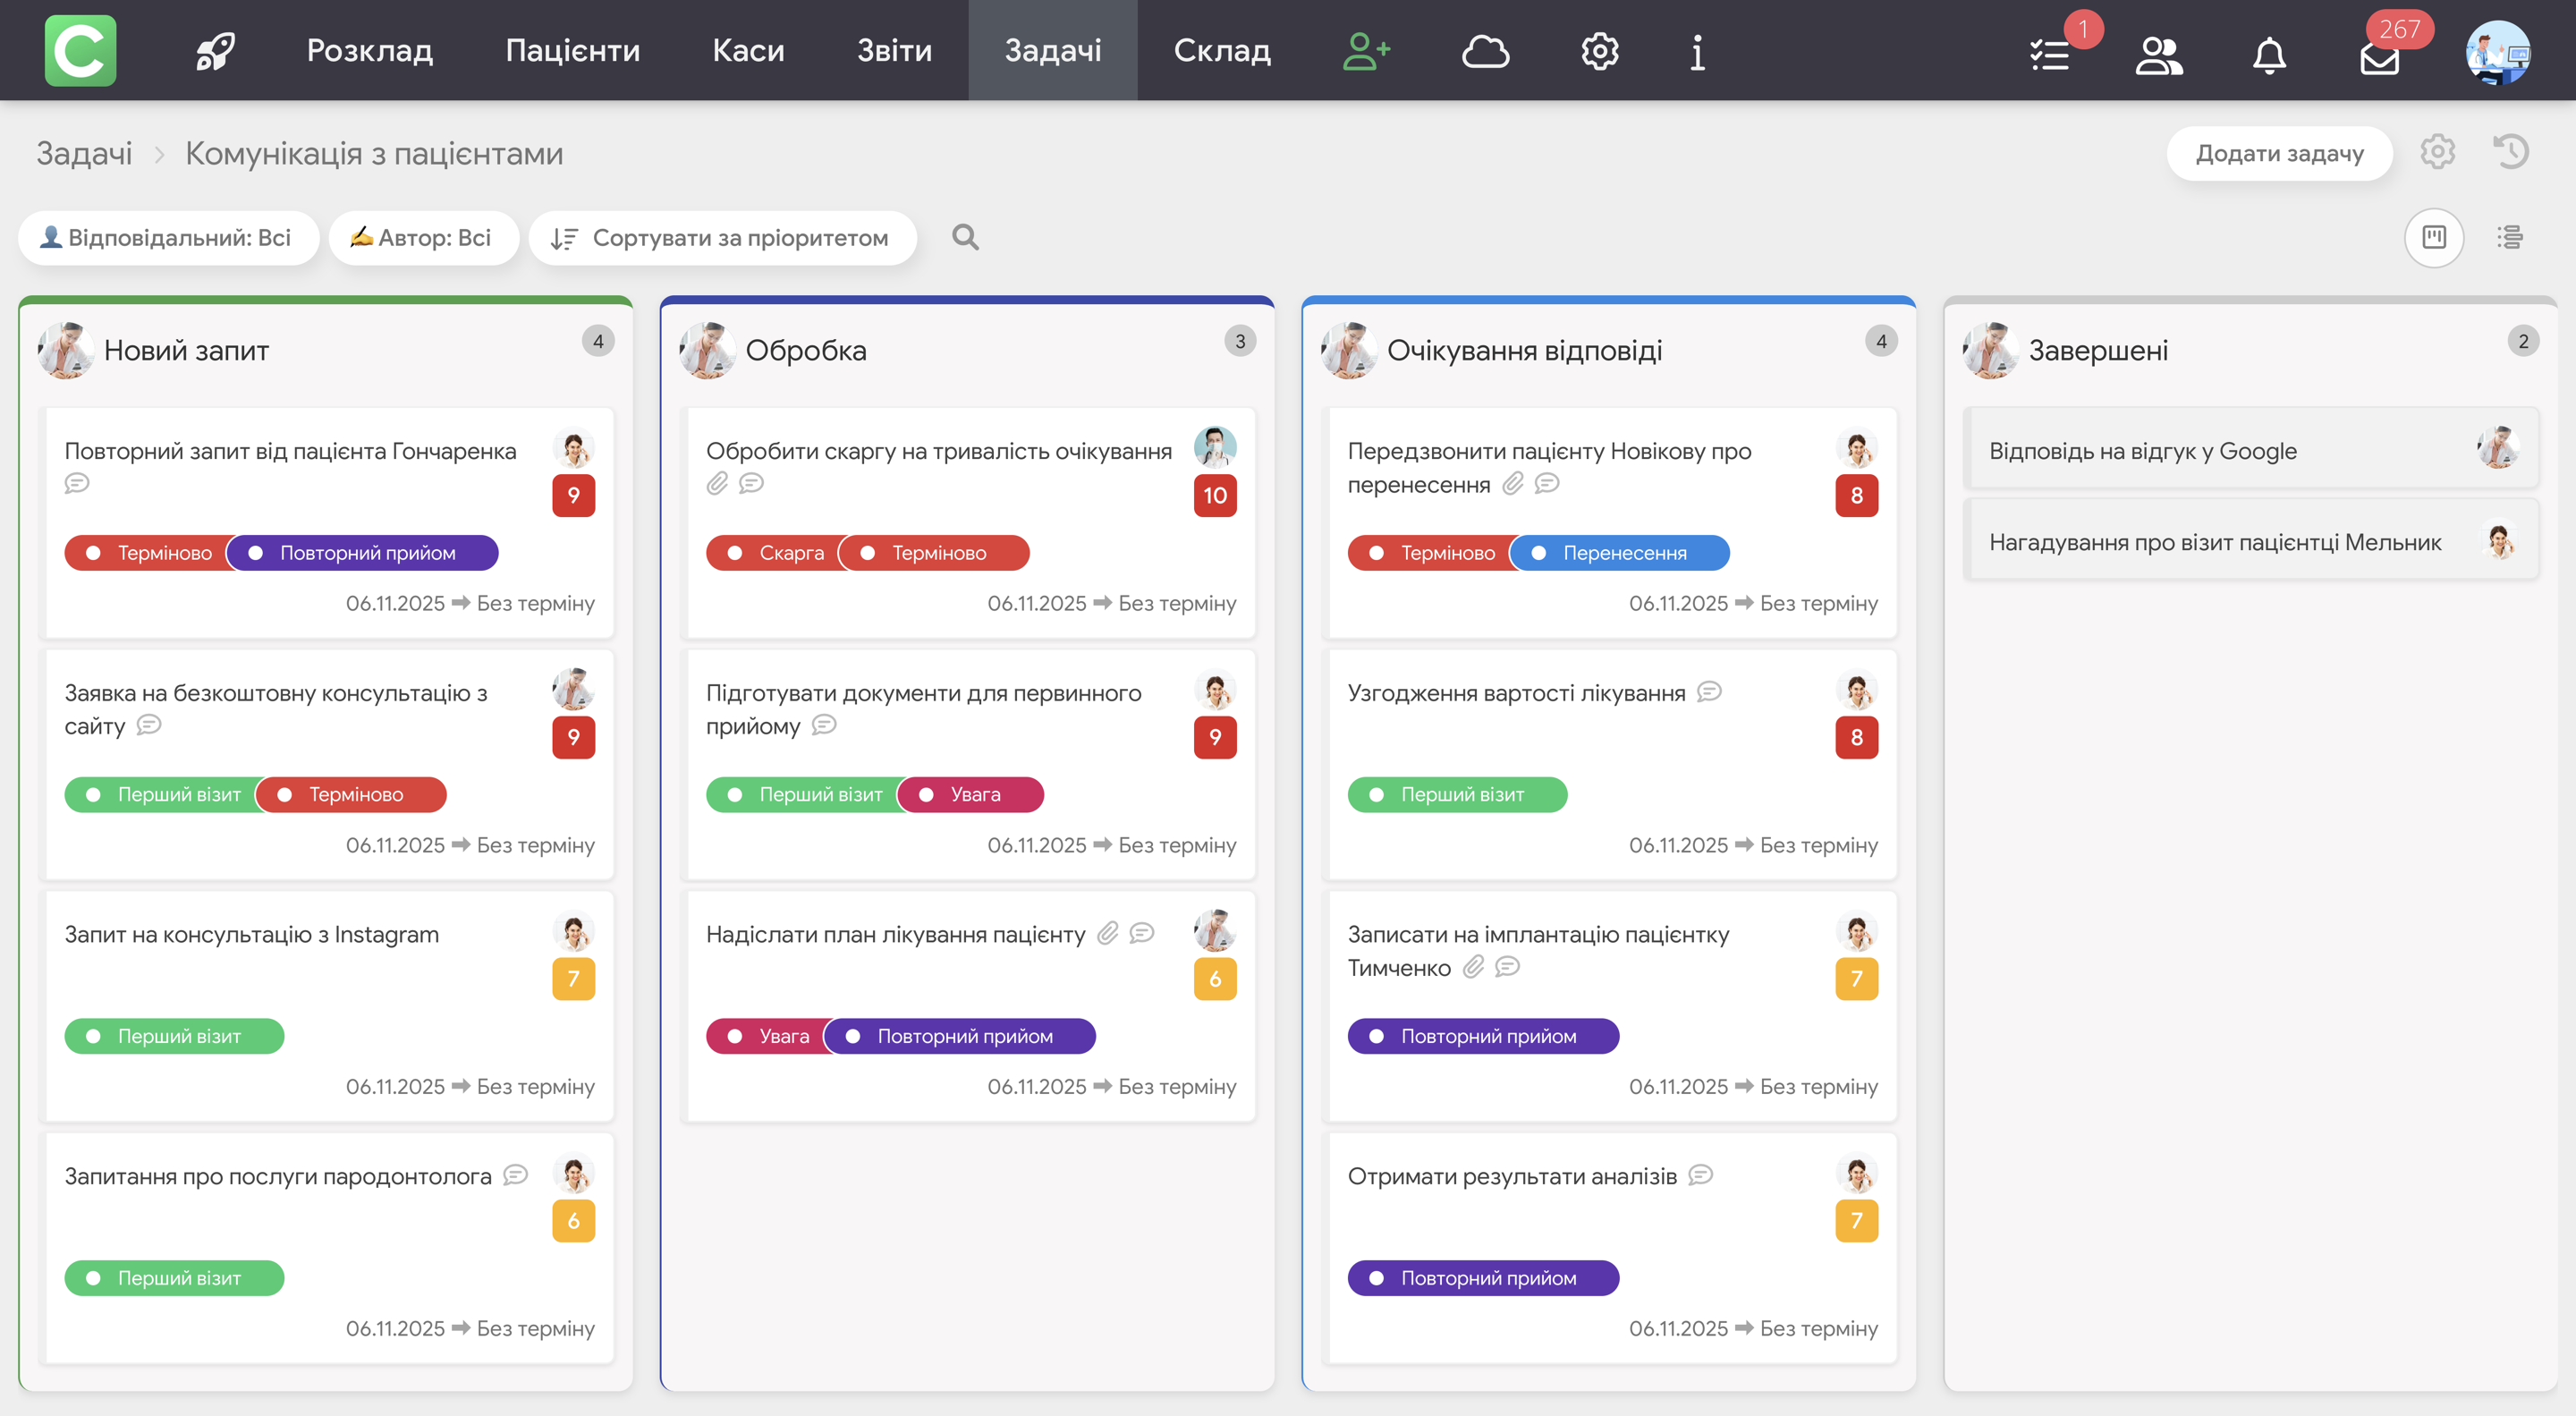Open the Відповідь на відгук у Google card
Image resolution: width=2576 pixels, height=1416 pixels.
tap(2142, 451)
